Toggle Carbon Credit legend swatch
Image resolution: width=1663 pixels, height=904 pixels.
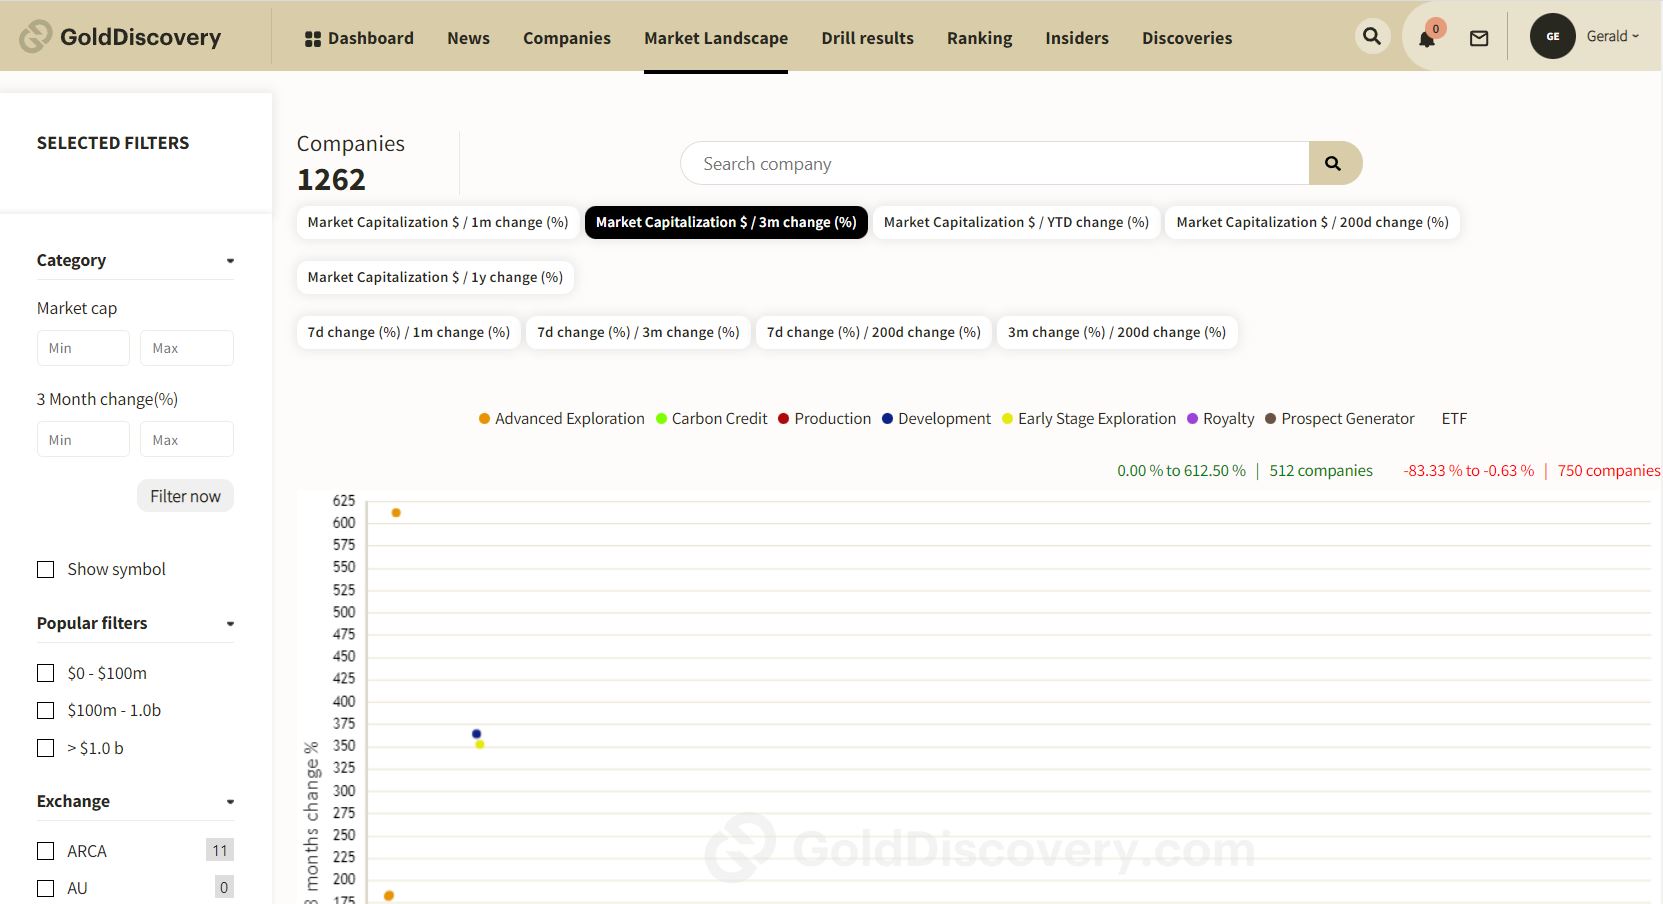pos(661,419)
